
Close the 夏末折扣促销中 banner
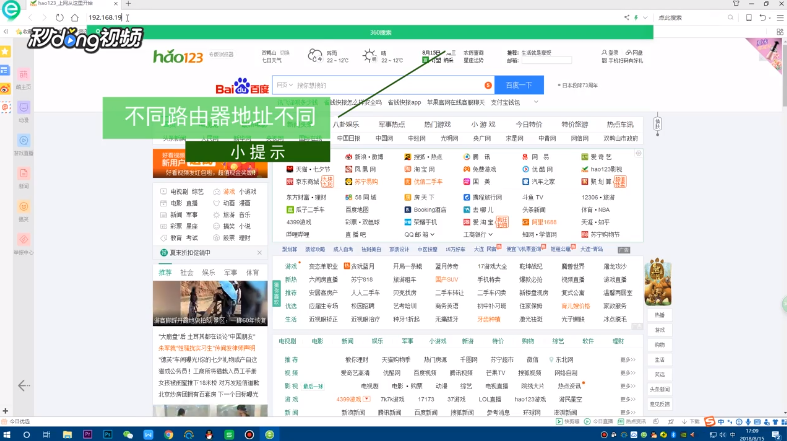coord(259,252)
